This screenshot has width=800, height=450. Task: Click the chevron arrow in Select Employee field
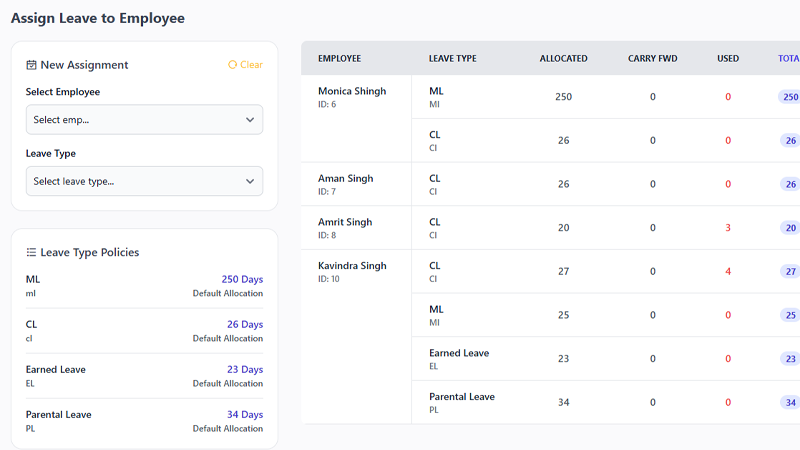click(x=250, y=120)
